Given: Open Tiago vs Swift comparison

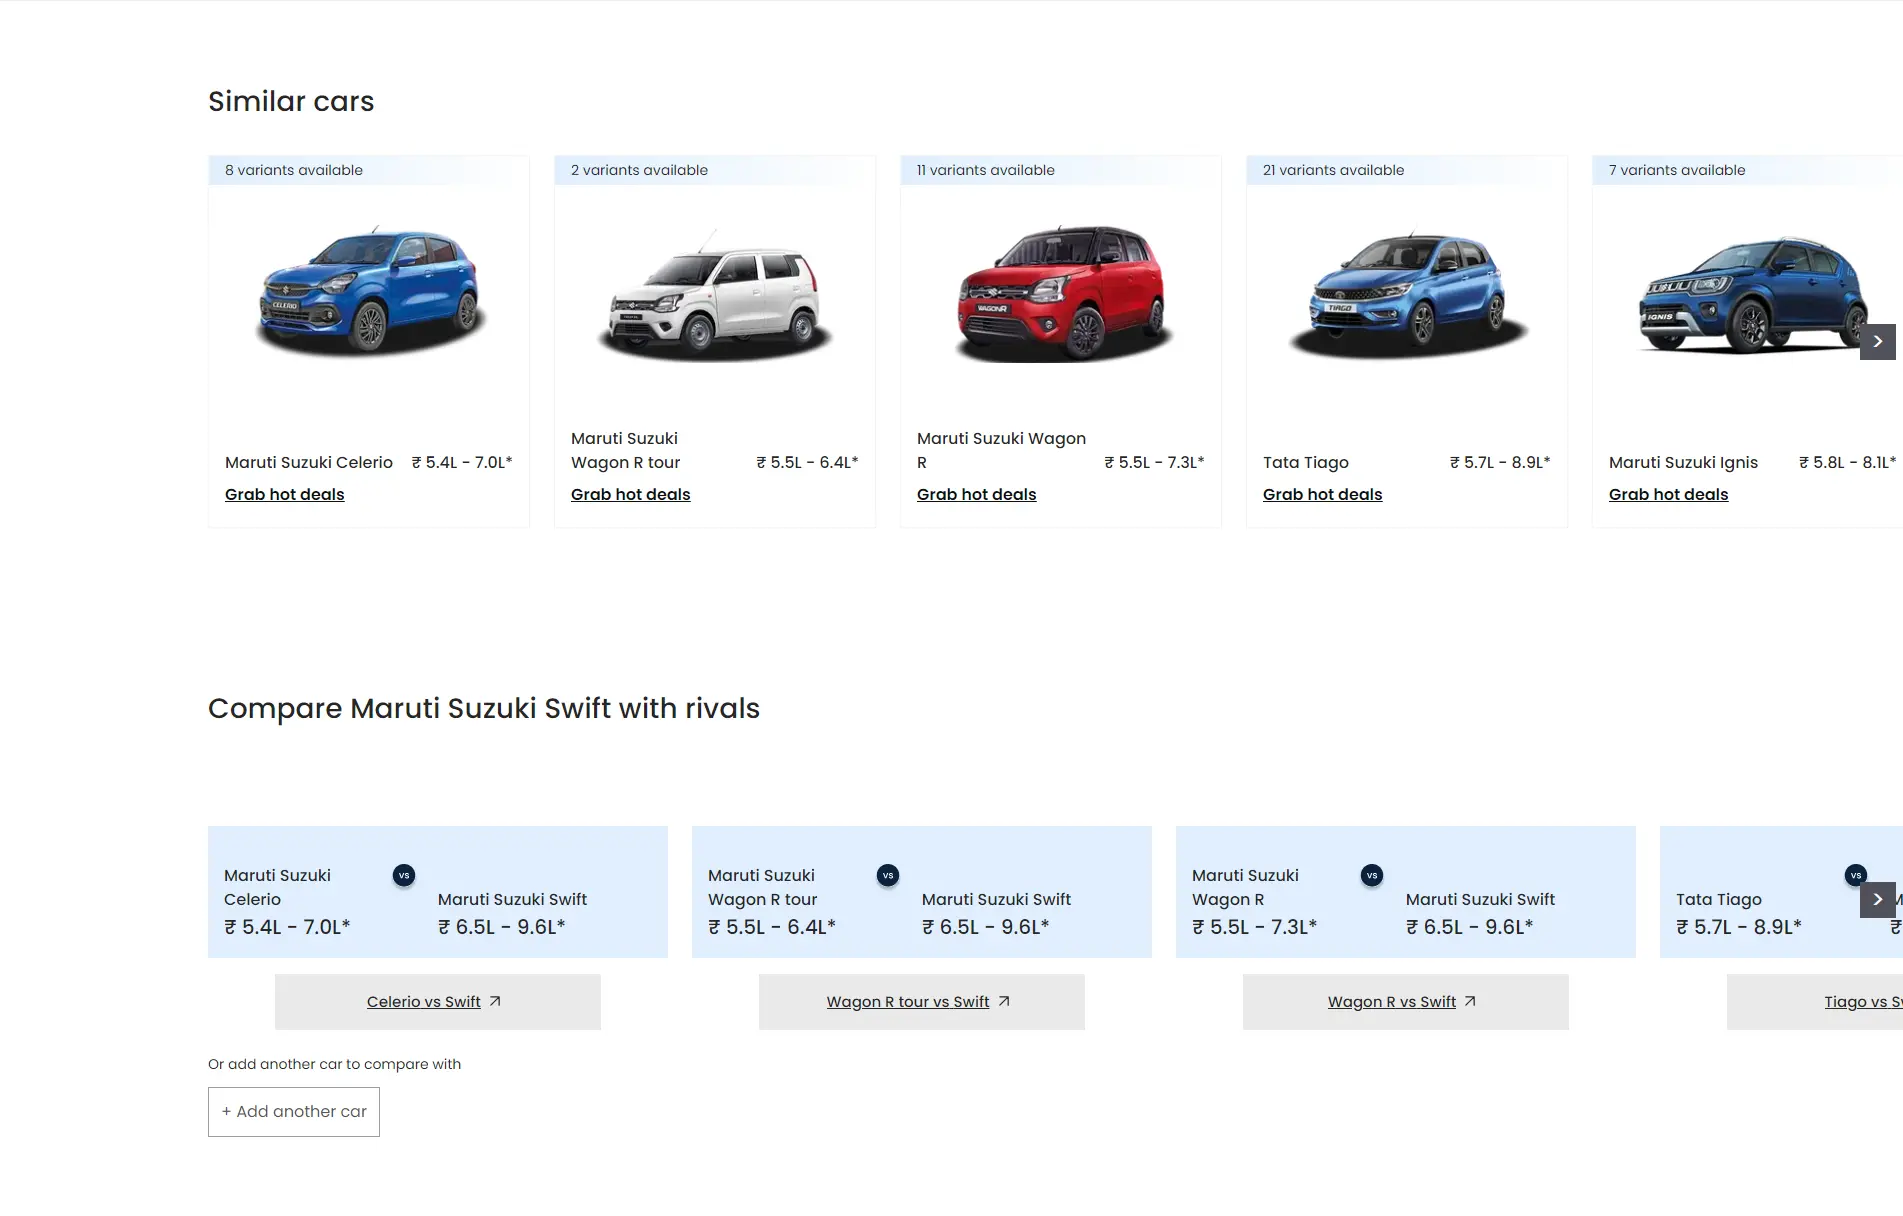Looking at the screenshot, I should click(x=1815, y=1002).
